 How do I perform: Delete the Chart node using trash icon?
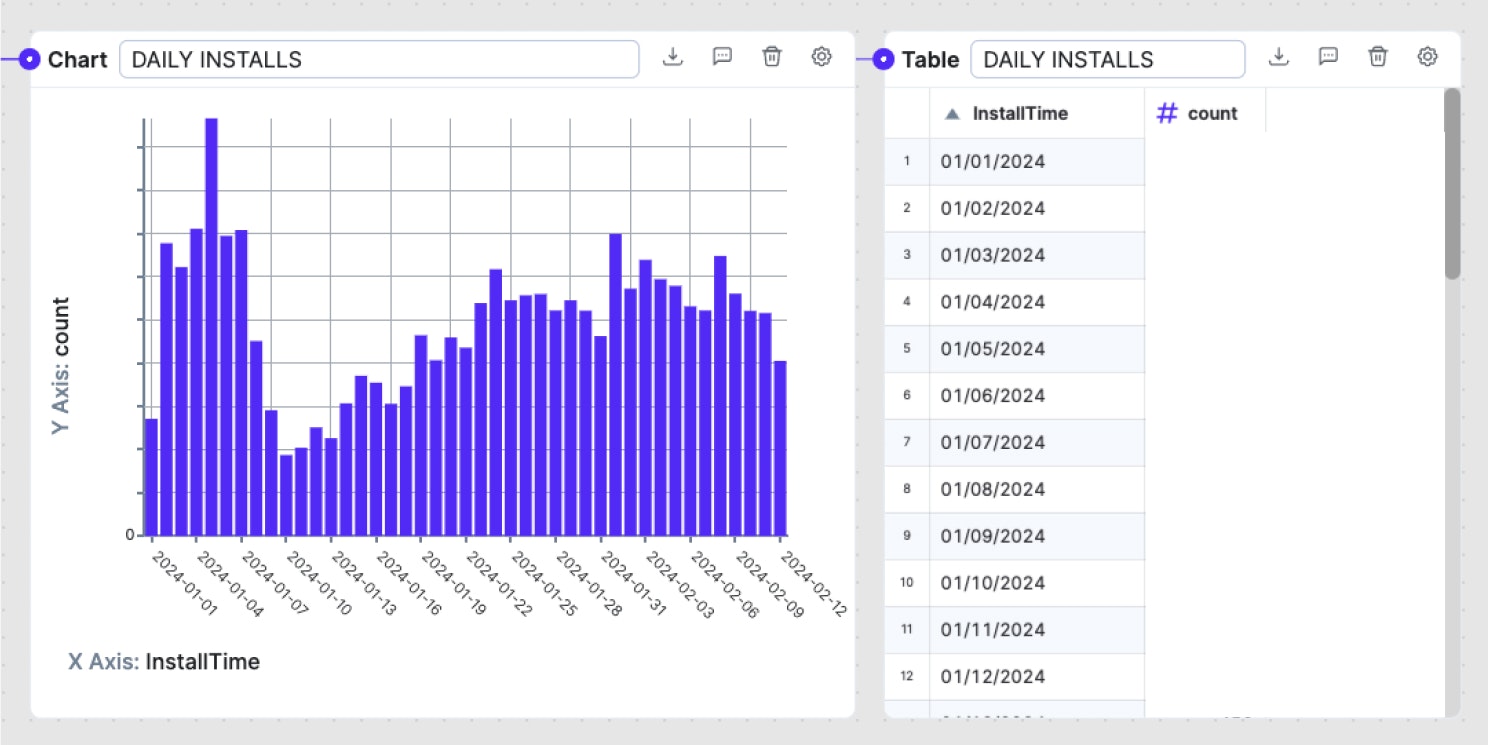click(x=771, y=57)
